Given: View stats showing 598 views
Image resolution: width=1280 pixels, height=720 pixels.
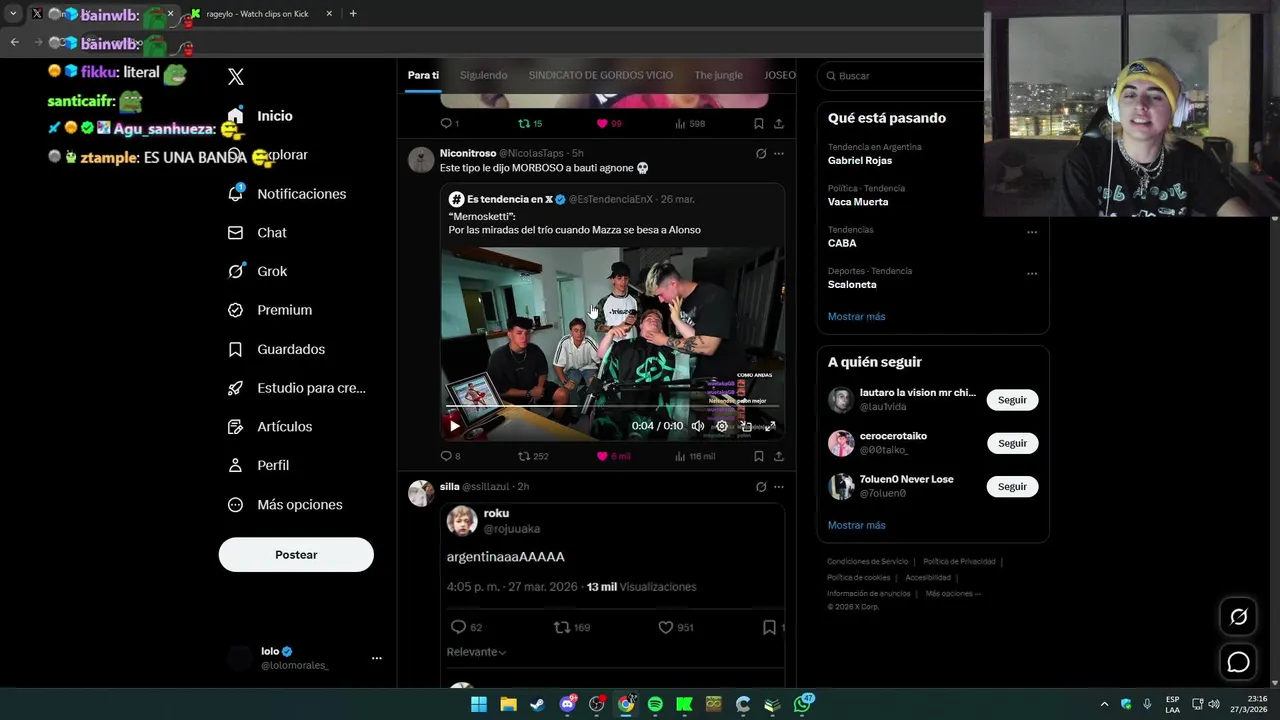Looking at the screenshot, I should tap(690, 124).
